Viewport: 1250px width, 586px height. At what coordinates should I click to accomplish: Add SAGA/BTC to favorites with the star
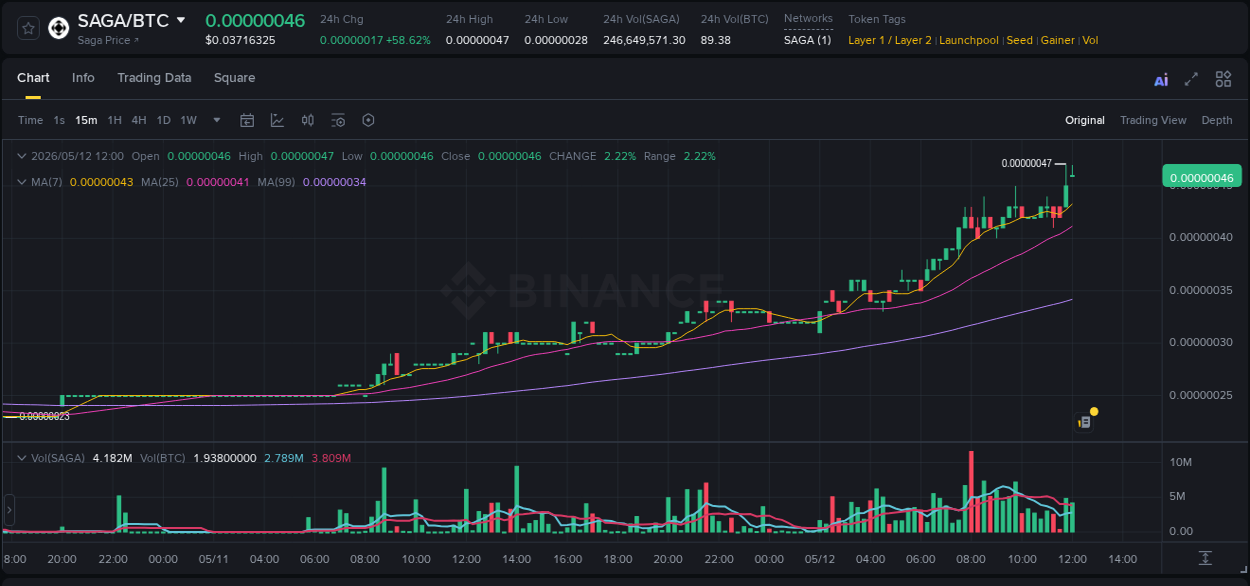tap(28, 28)
